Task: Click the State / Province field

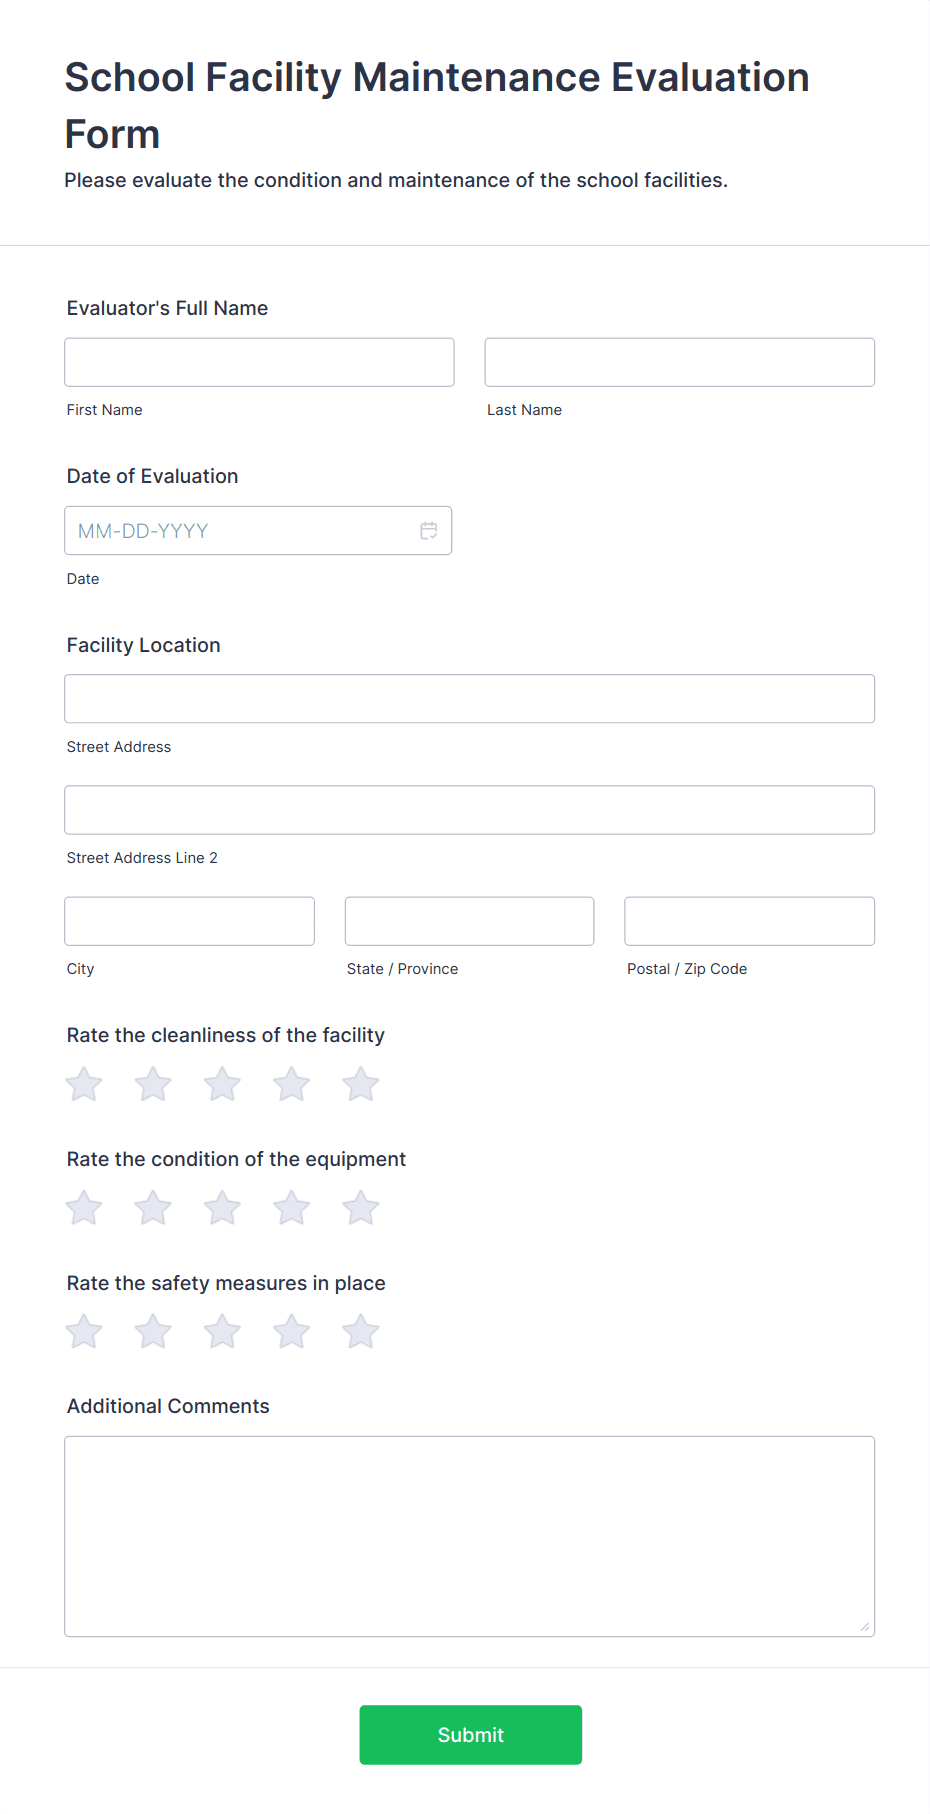Action: pyautogui.click(x=469, y=921)
